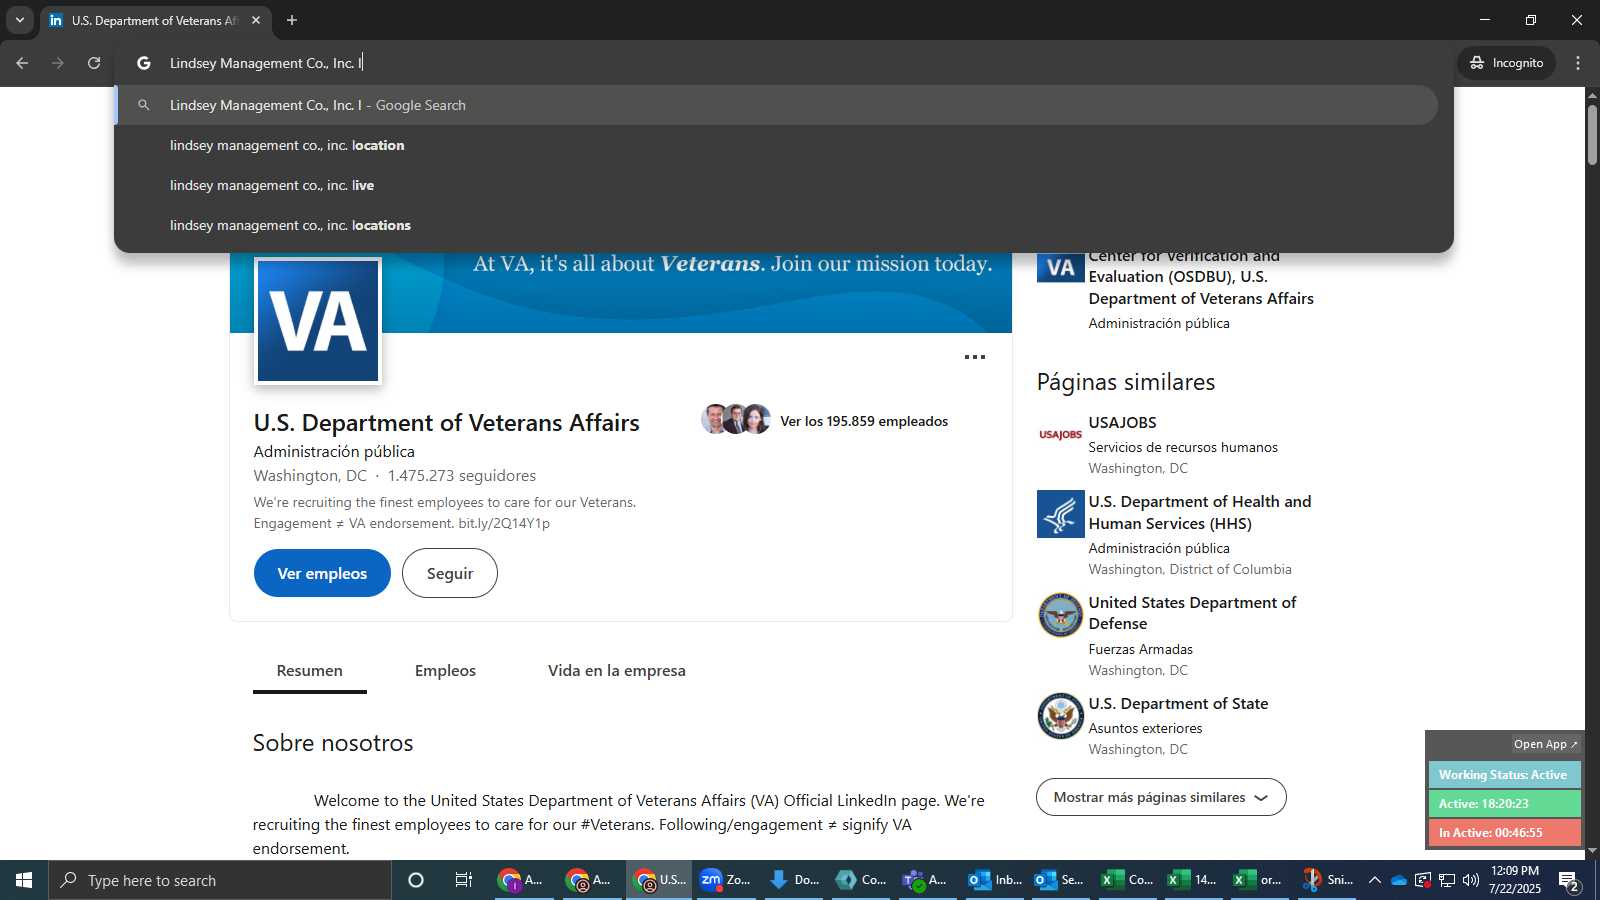Image resolution: width=1600 pixels, height=900 pixels.
Task: Open the Chrome three-dot menu
Action: point(1578,63)
